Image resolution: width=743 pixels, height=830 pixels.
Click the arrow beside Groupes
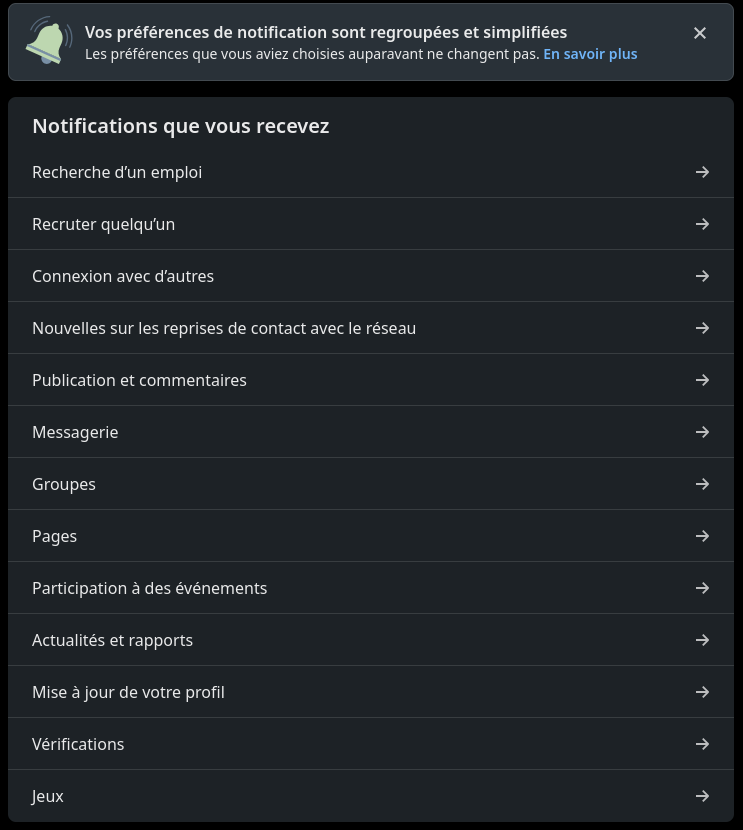point(703,484)
